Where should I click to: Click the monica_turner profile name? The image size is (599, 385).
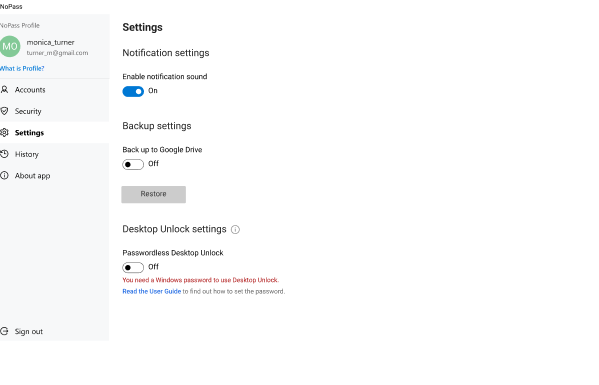pyautogui.click(x=50, y=42)
